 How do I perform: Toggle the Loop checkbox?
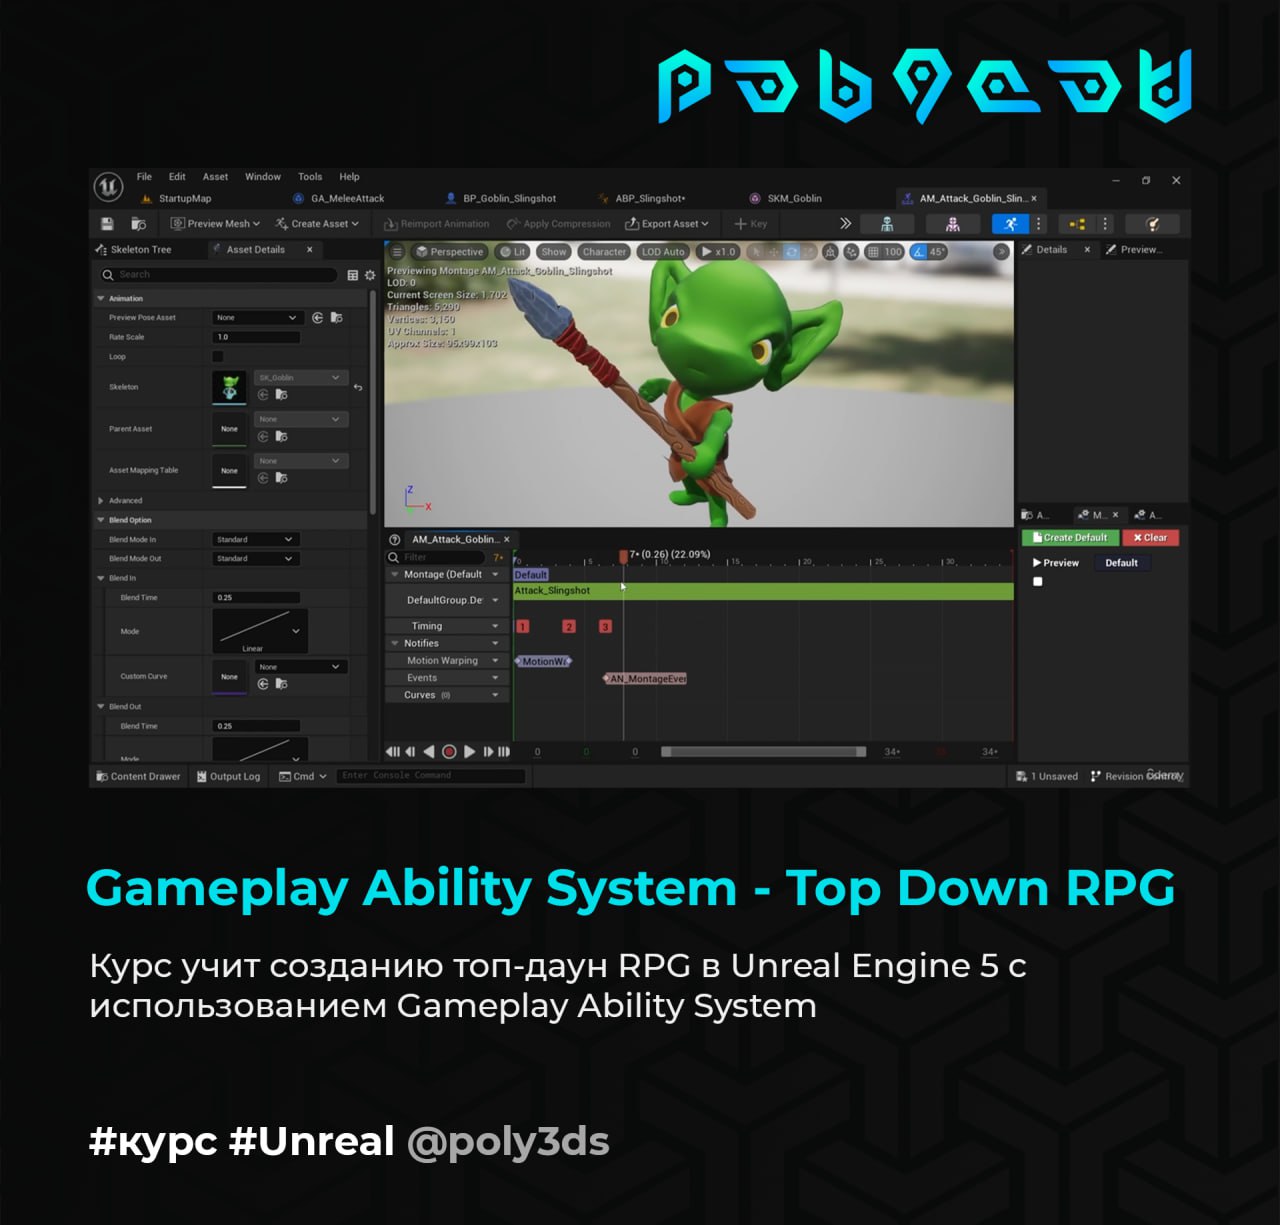[218, 356]
